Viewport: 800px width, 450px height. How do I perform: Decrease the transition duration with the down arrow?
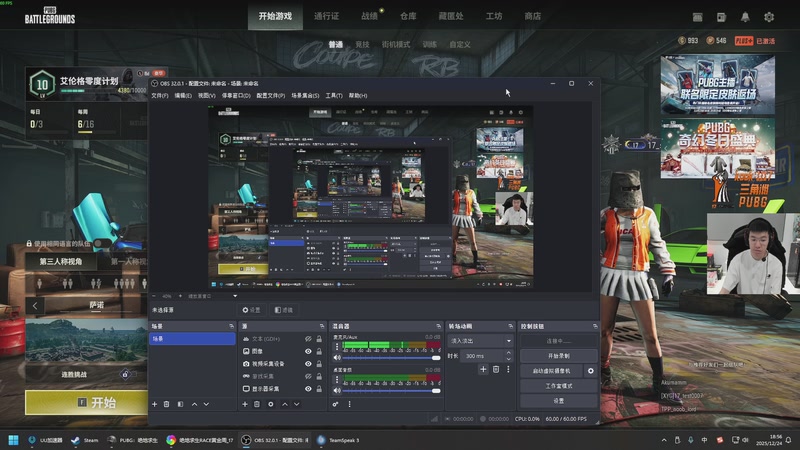point(508,359)
